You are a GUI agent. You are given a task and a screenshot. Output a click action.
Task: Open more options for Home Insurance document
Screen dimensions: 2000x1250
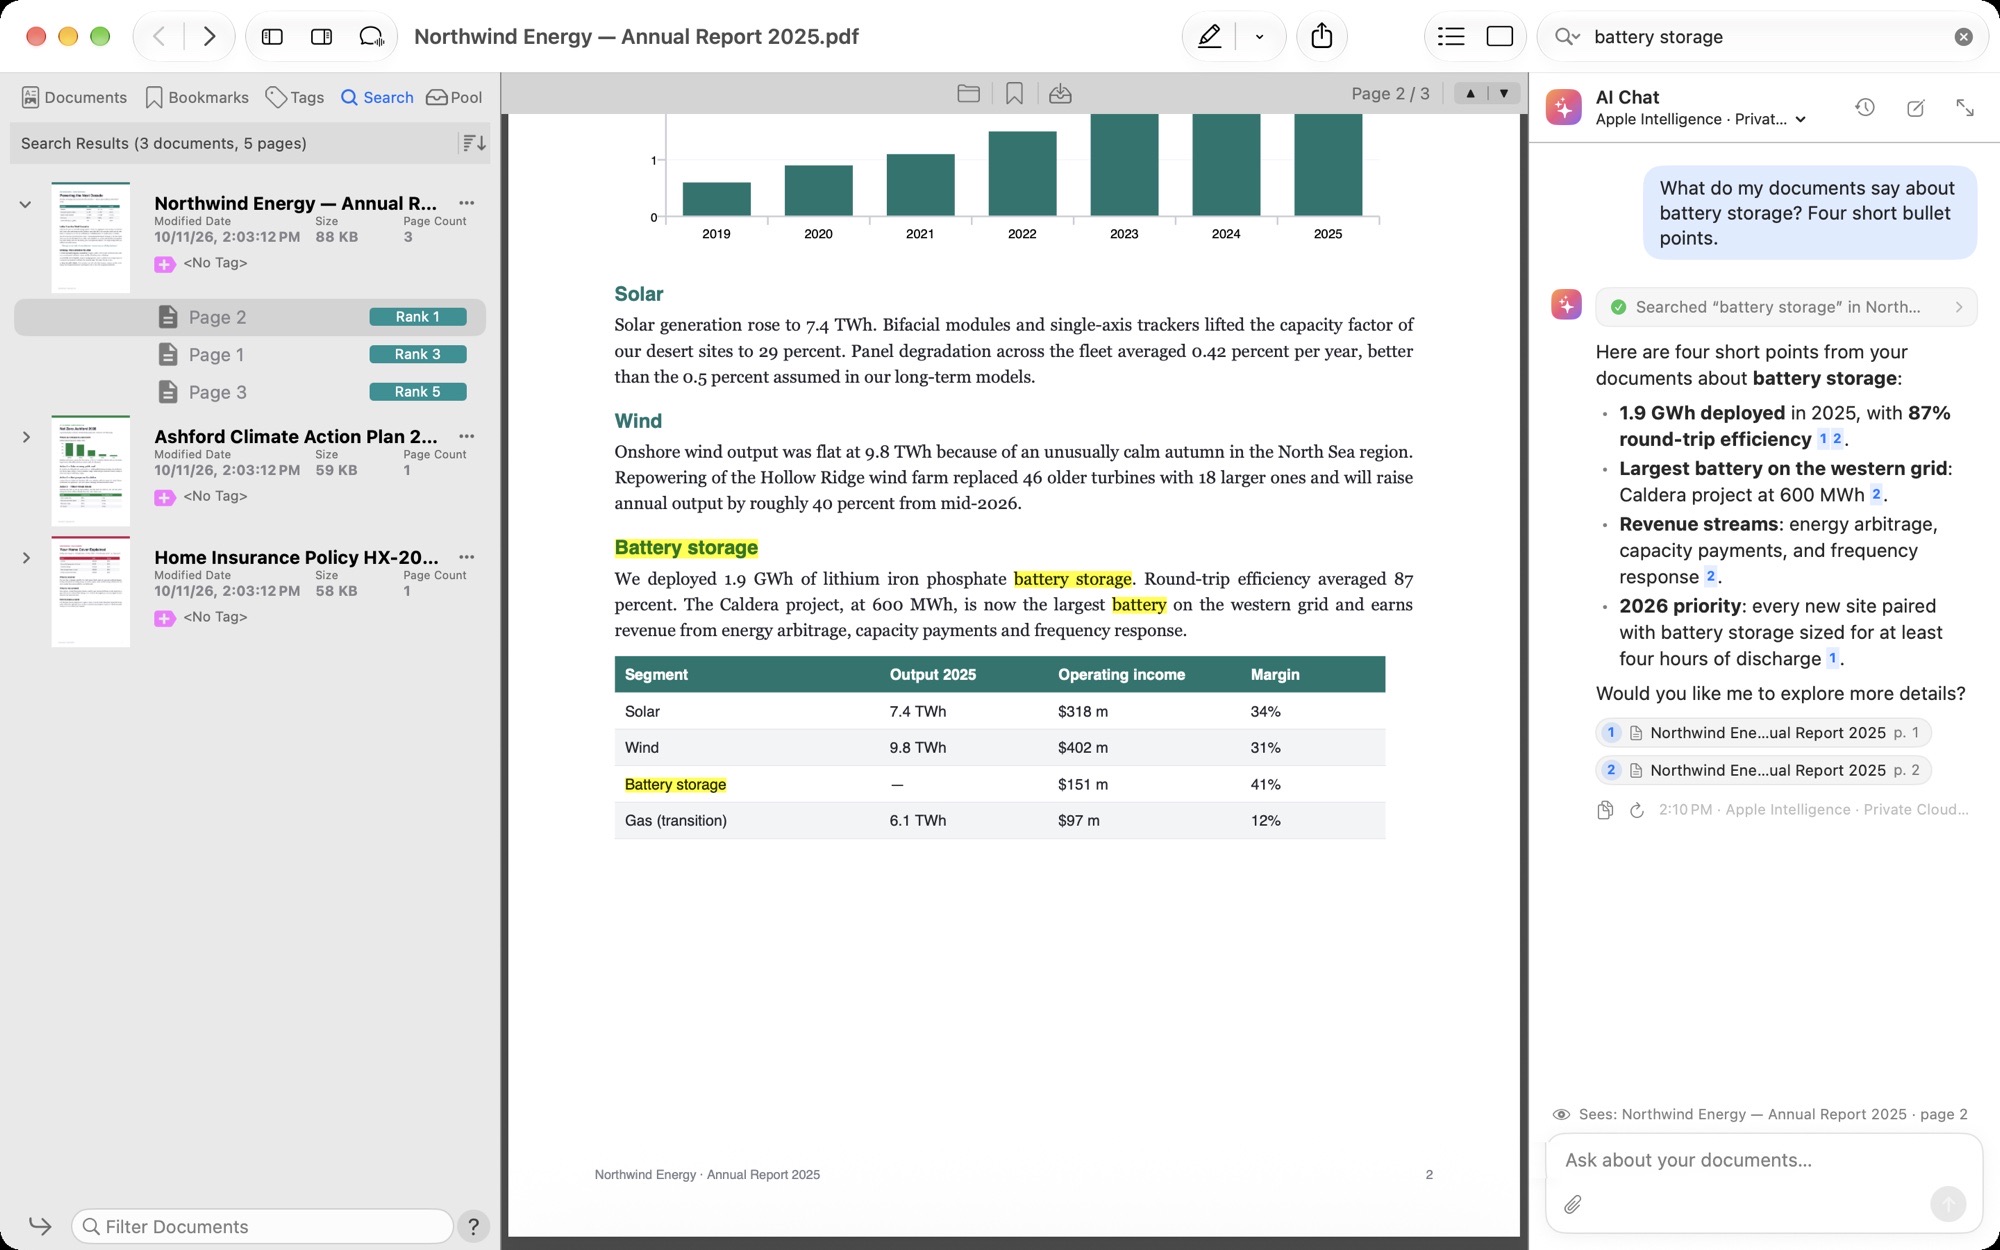(x=466, y=557)
